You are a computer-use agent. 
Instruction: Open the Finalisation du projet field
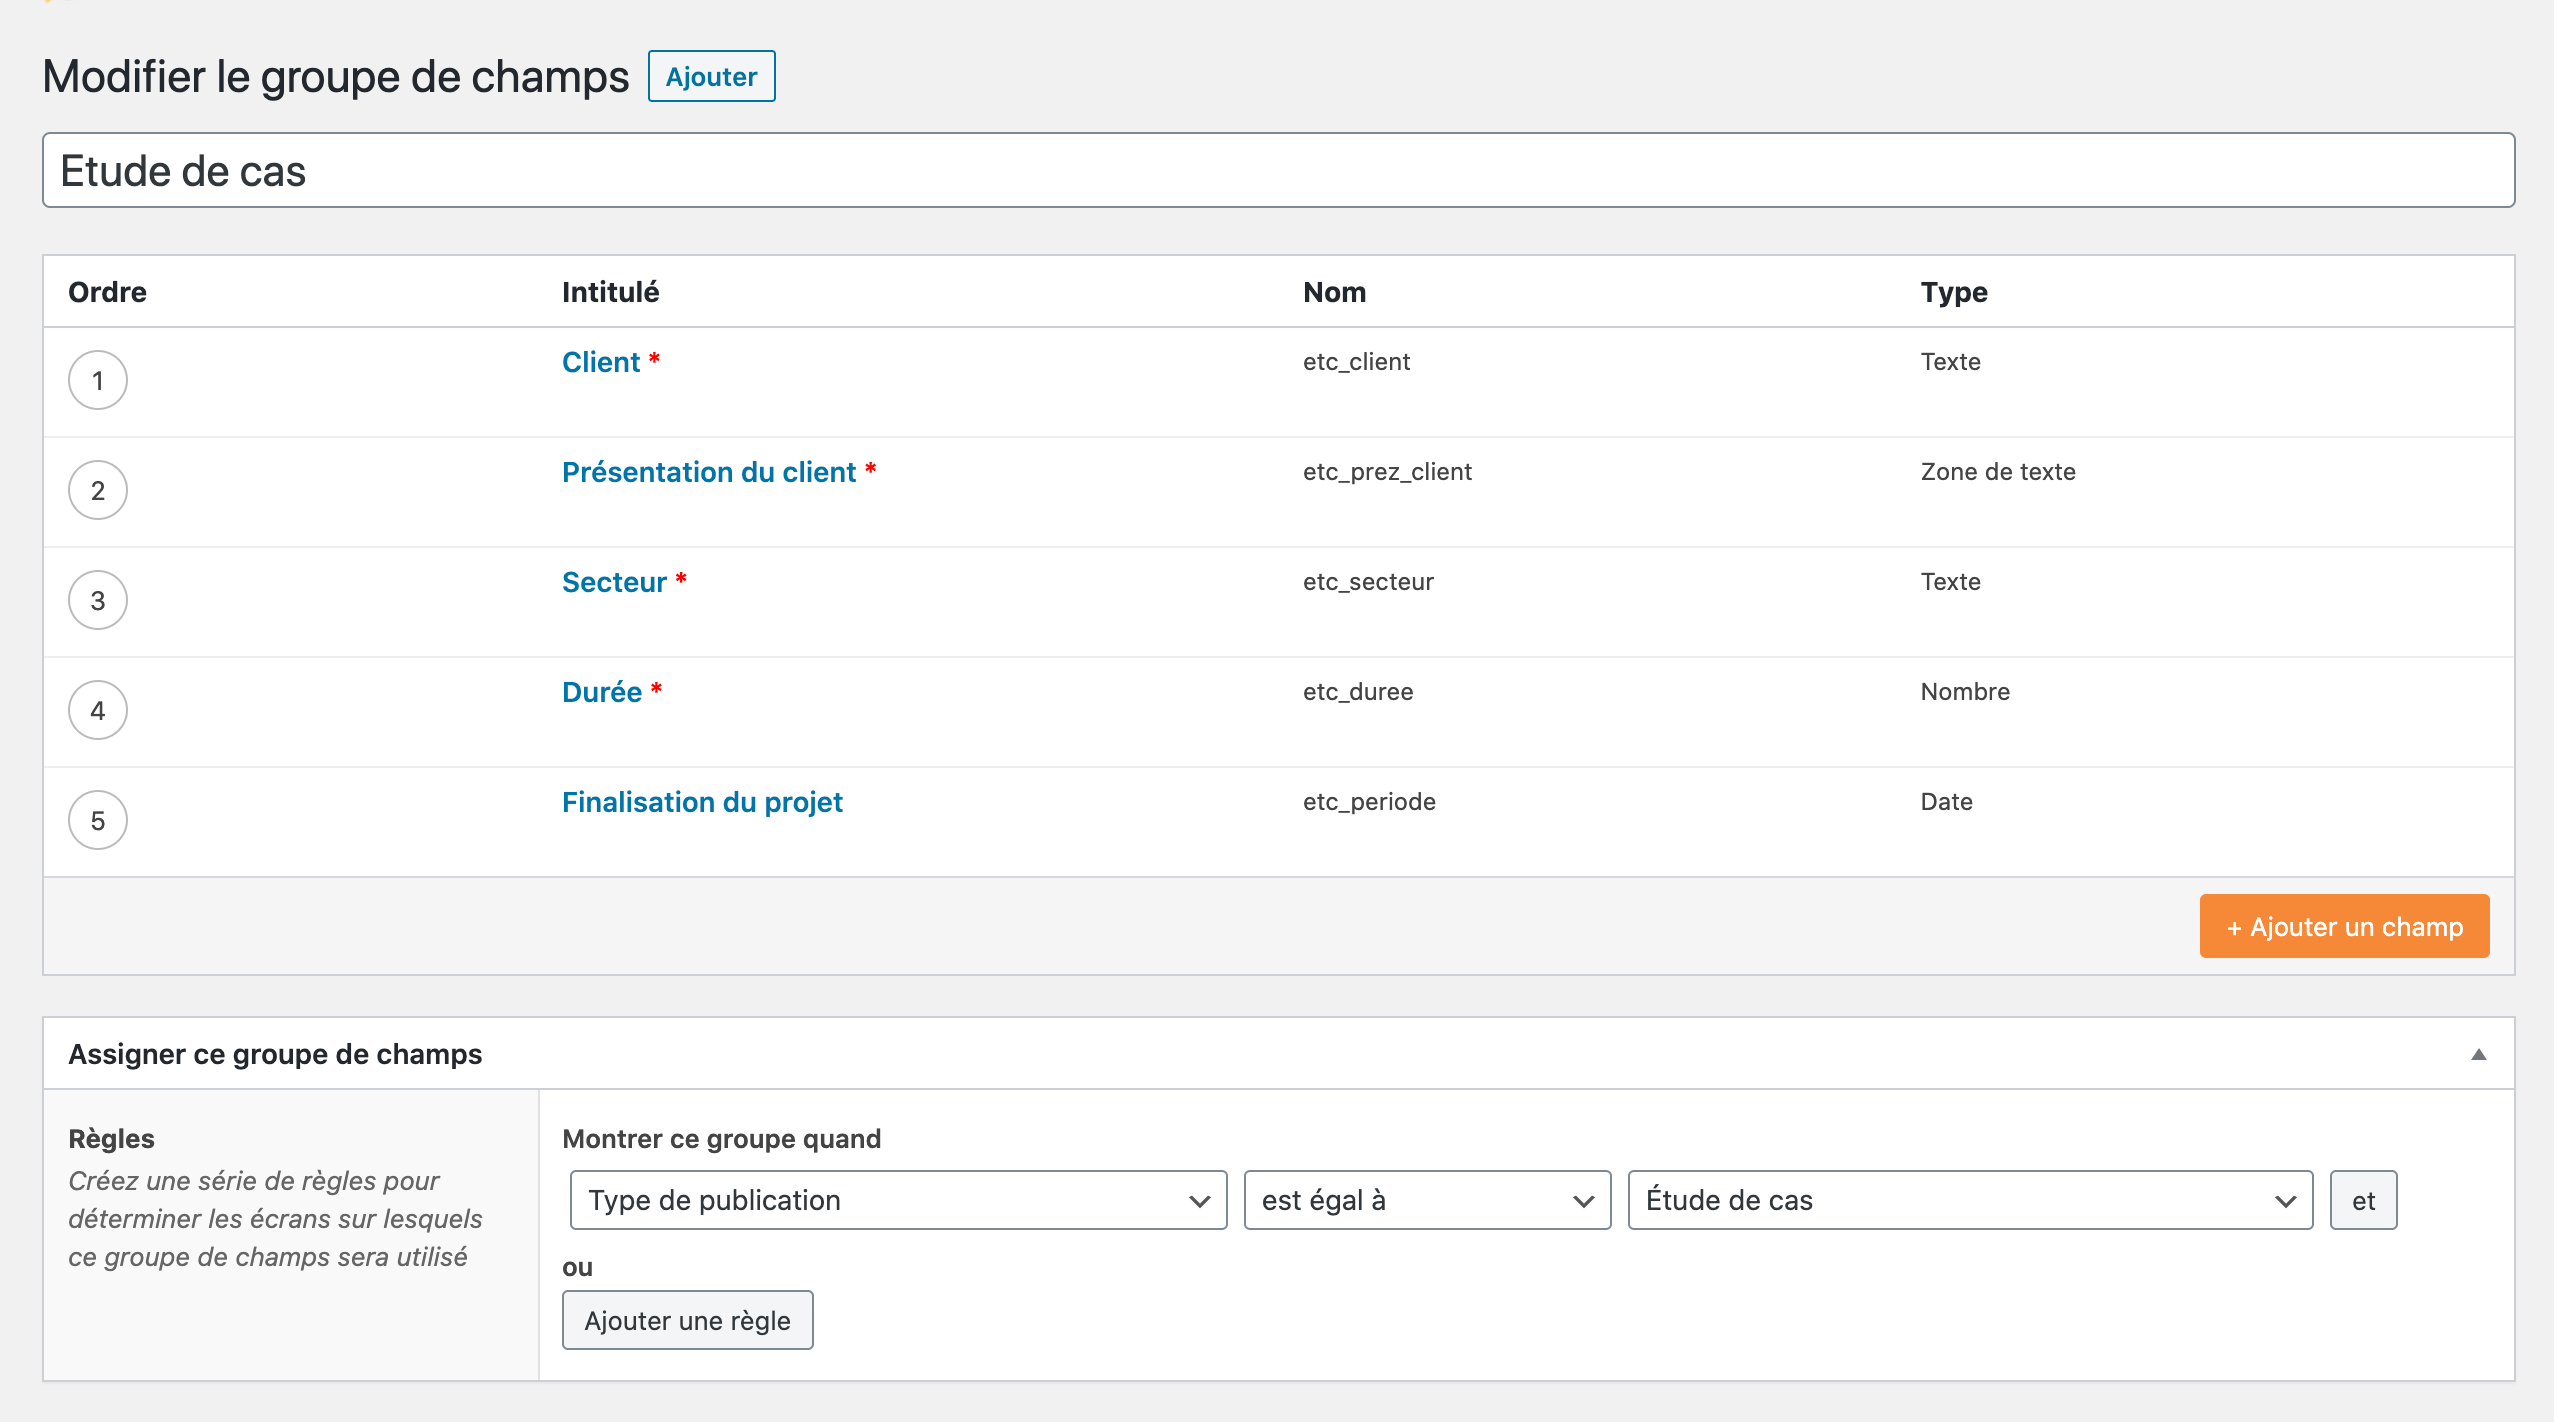click(x=702, y=802)
